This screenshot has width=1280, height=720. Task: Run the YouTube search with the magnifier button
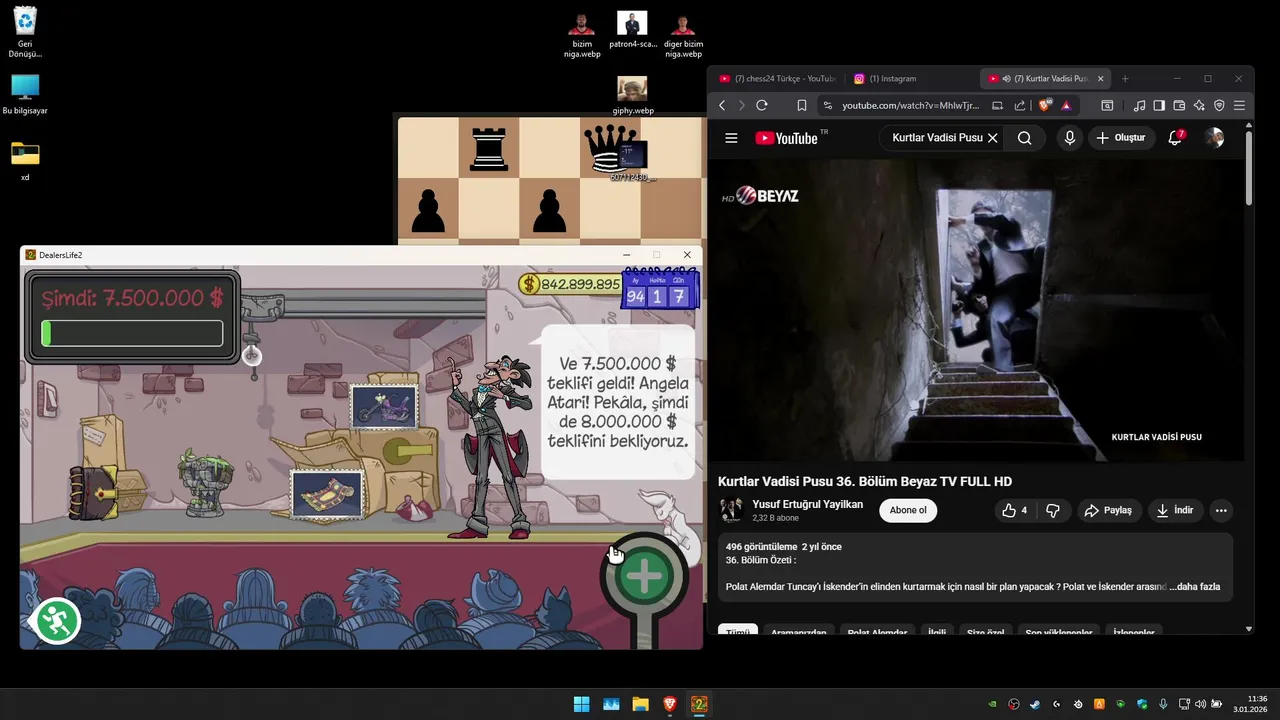tap(1024, 138)
